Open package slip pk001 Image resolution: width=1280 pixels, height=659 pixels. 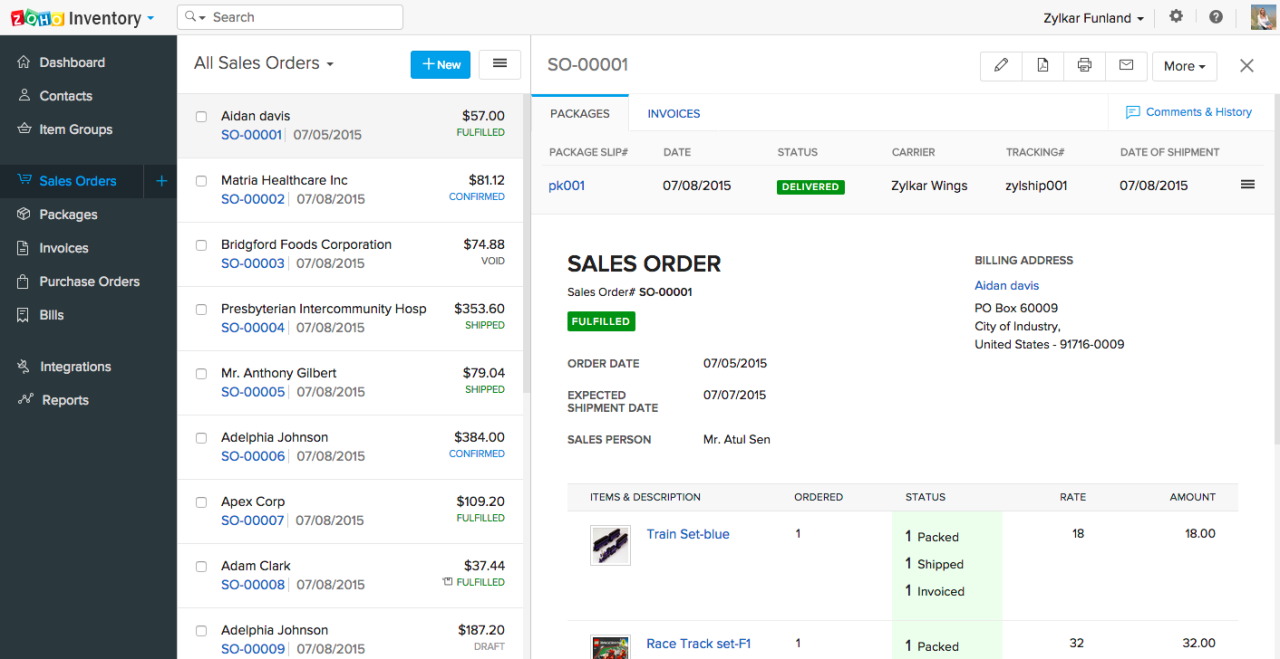[565, 185]
